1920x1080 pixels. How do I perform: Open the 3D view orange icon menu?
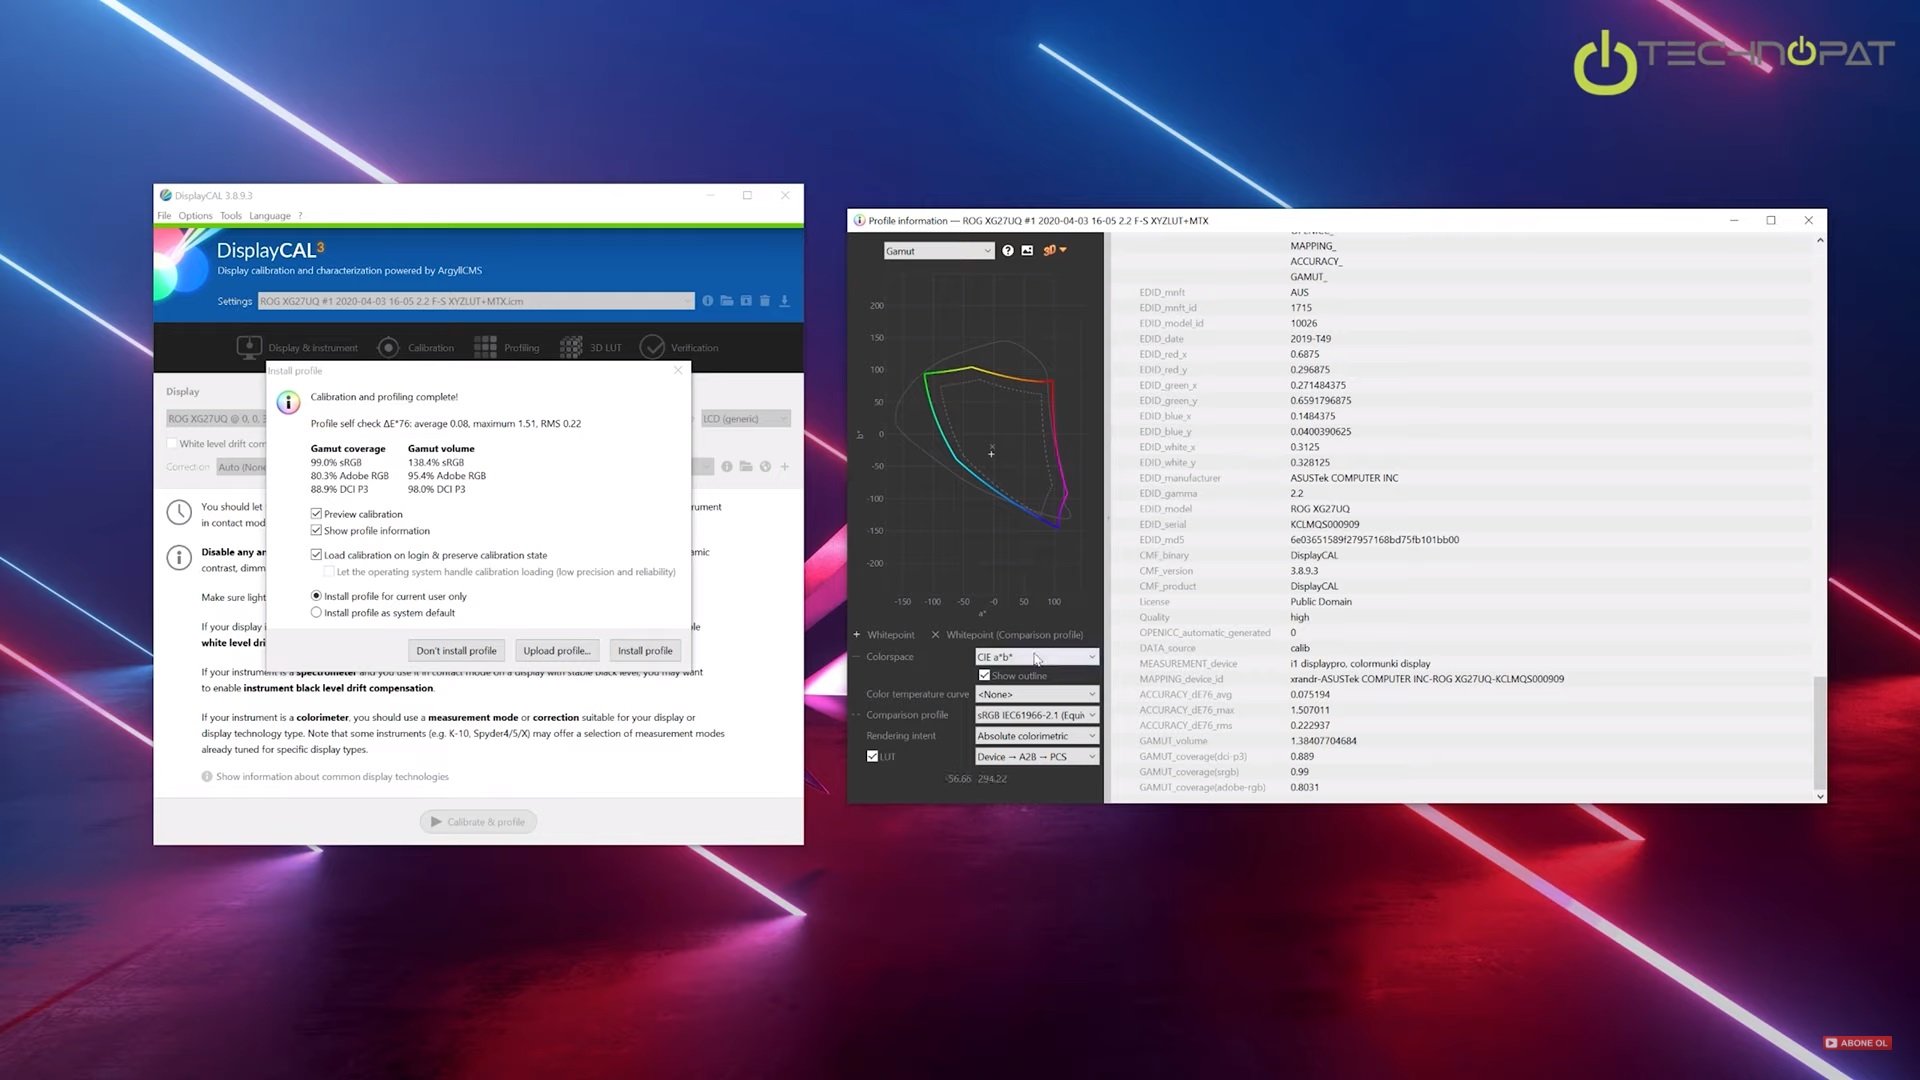(1054, 251)
